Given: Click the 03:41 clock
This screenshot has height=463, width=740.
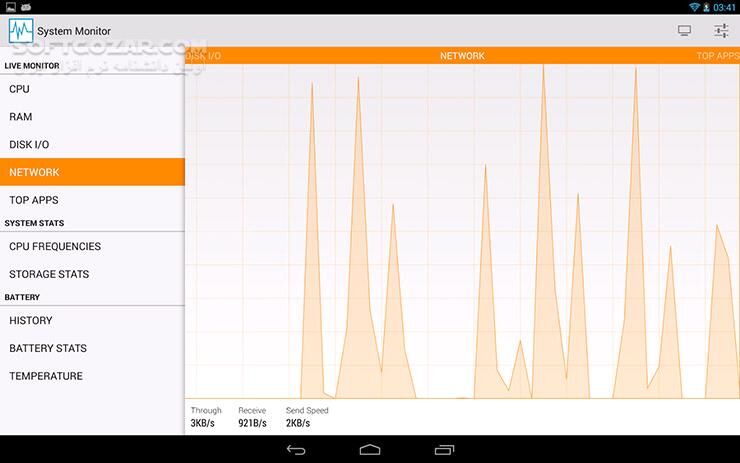Looking at the screenshot, I should pos(724,7).
